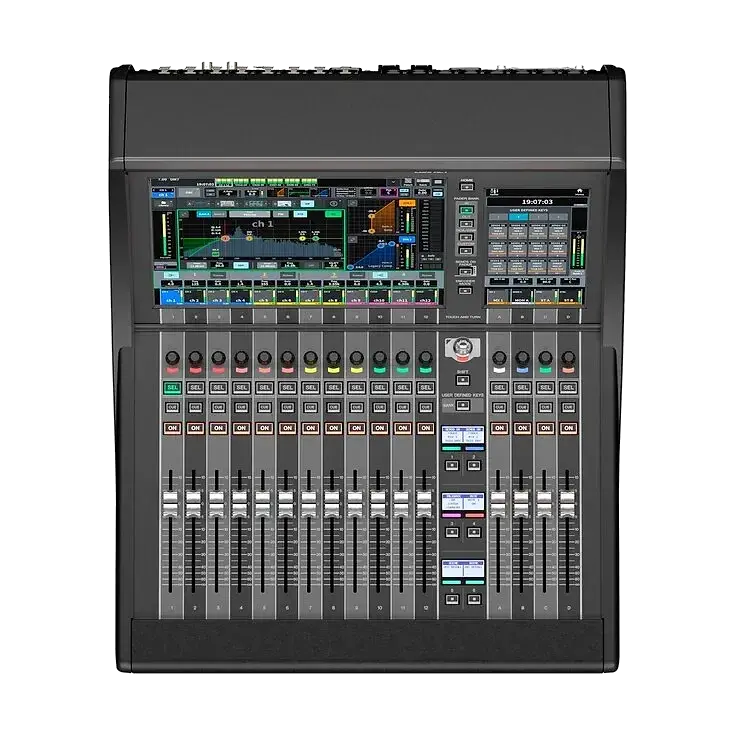The height and width of the screenshot is (735, 735).
Task: Hit the SHIFT key under the big encoder
Action: pyautogui.click(x=463, y=380)
